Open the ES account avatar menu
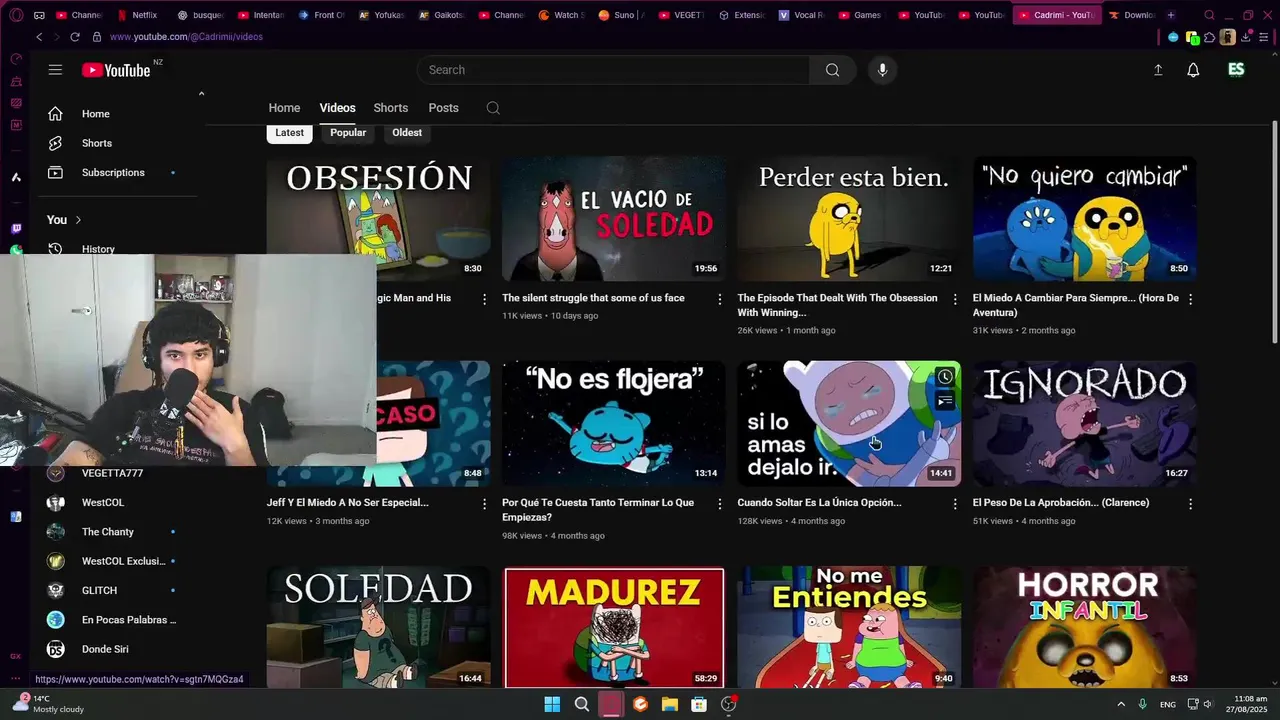This screenshot has height=720, width=1280. (x=1236, y=70)
